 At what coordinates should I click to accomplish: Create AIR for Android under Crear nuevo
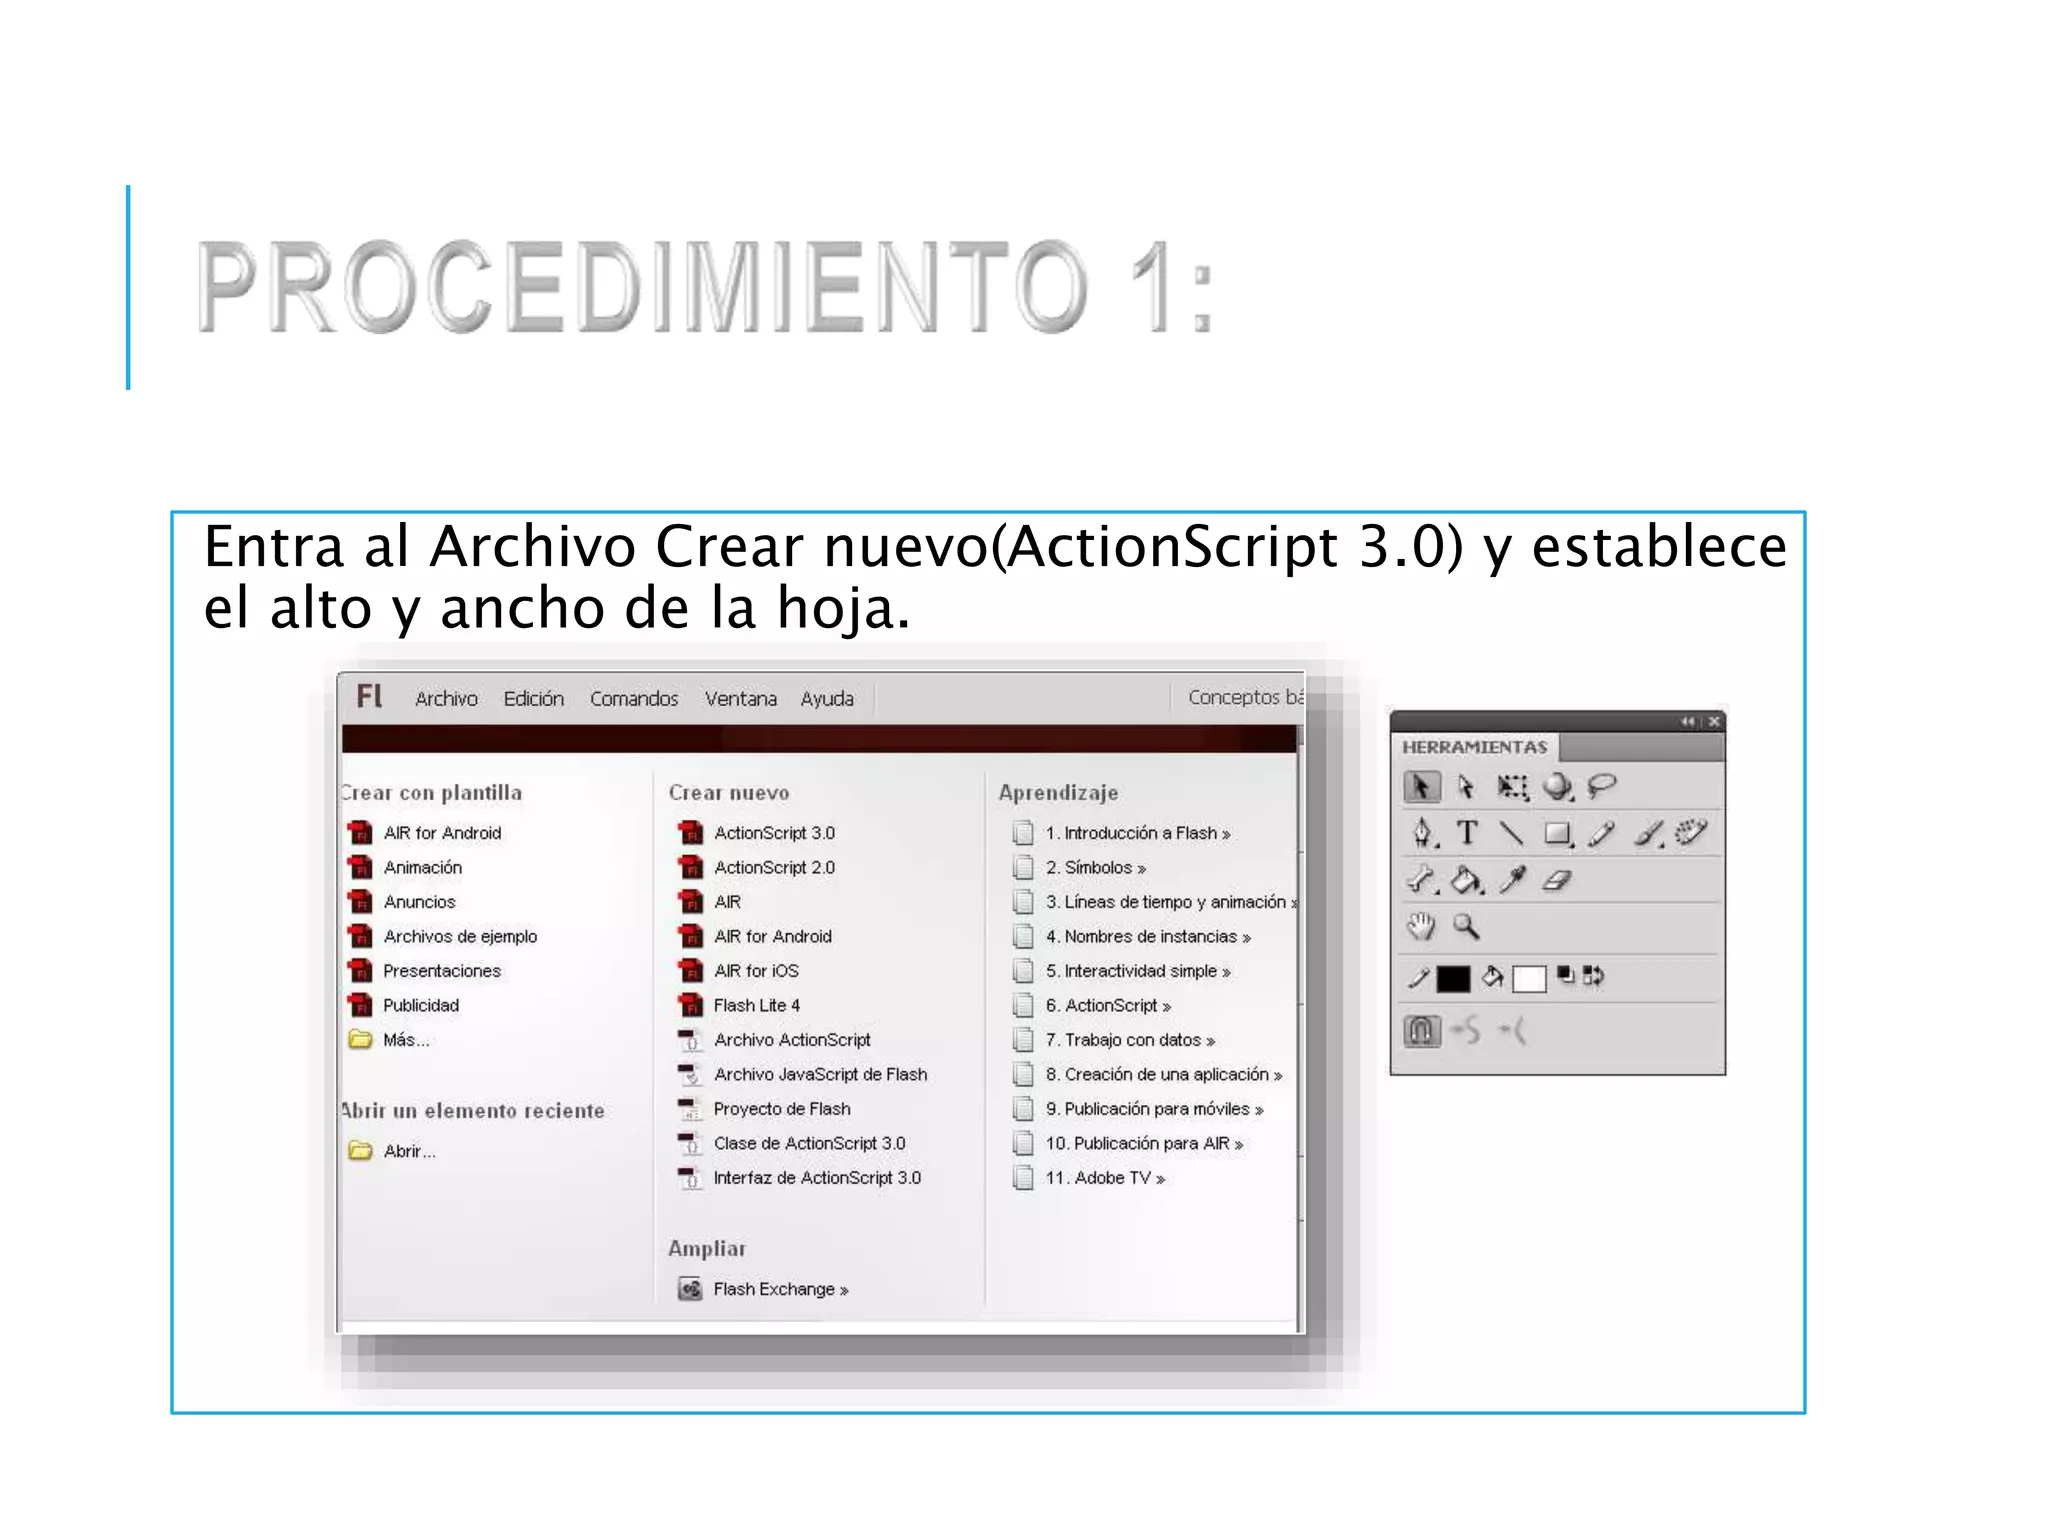772,936
